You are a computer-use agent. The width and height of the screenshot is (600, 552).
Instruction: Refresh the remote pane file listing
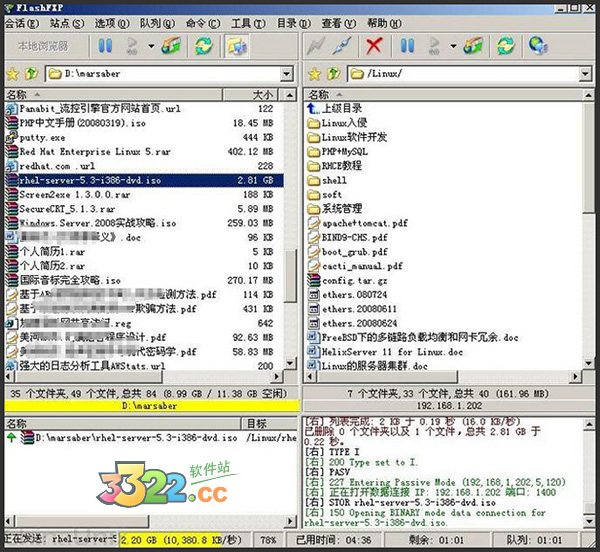pyautogui.click(x=504, y=46)
